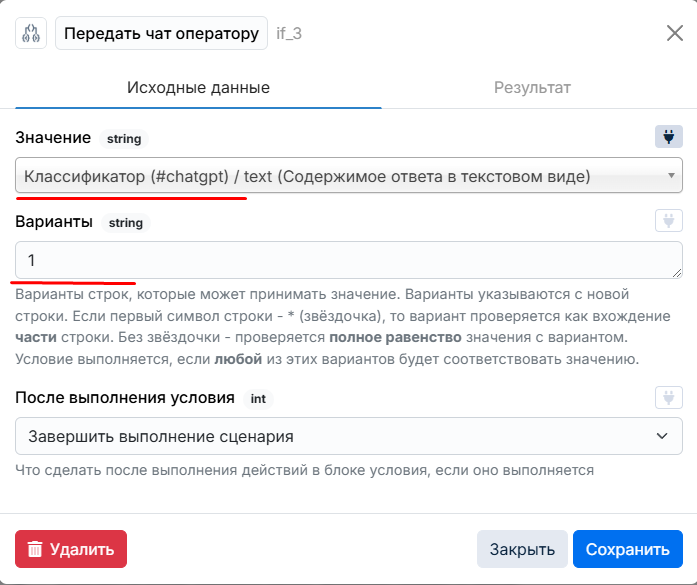Click the Сохранить button
The width and height of the screenshot is (697, 585).
628,549
